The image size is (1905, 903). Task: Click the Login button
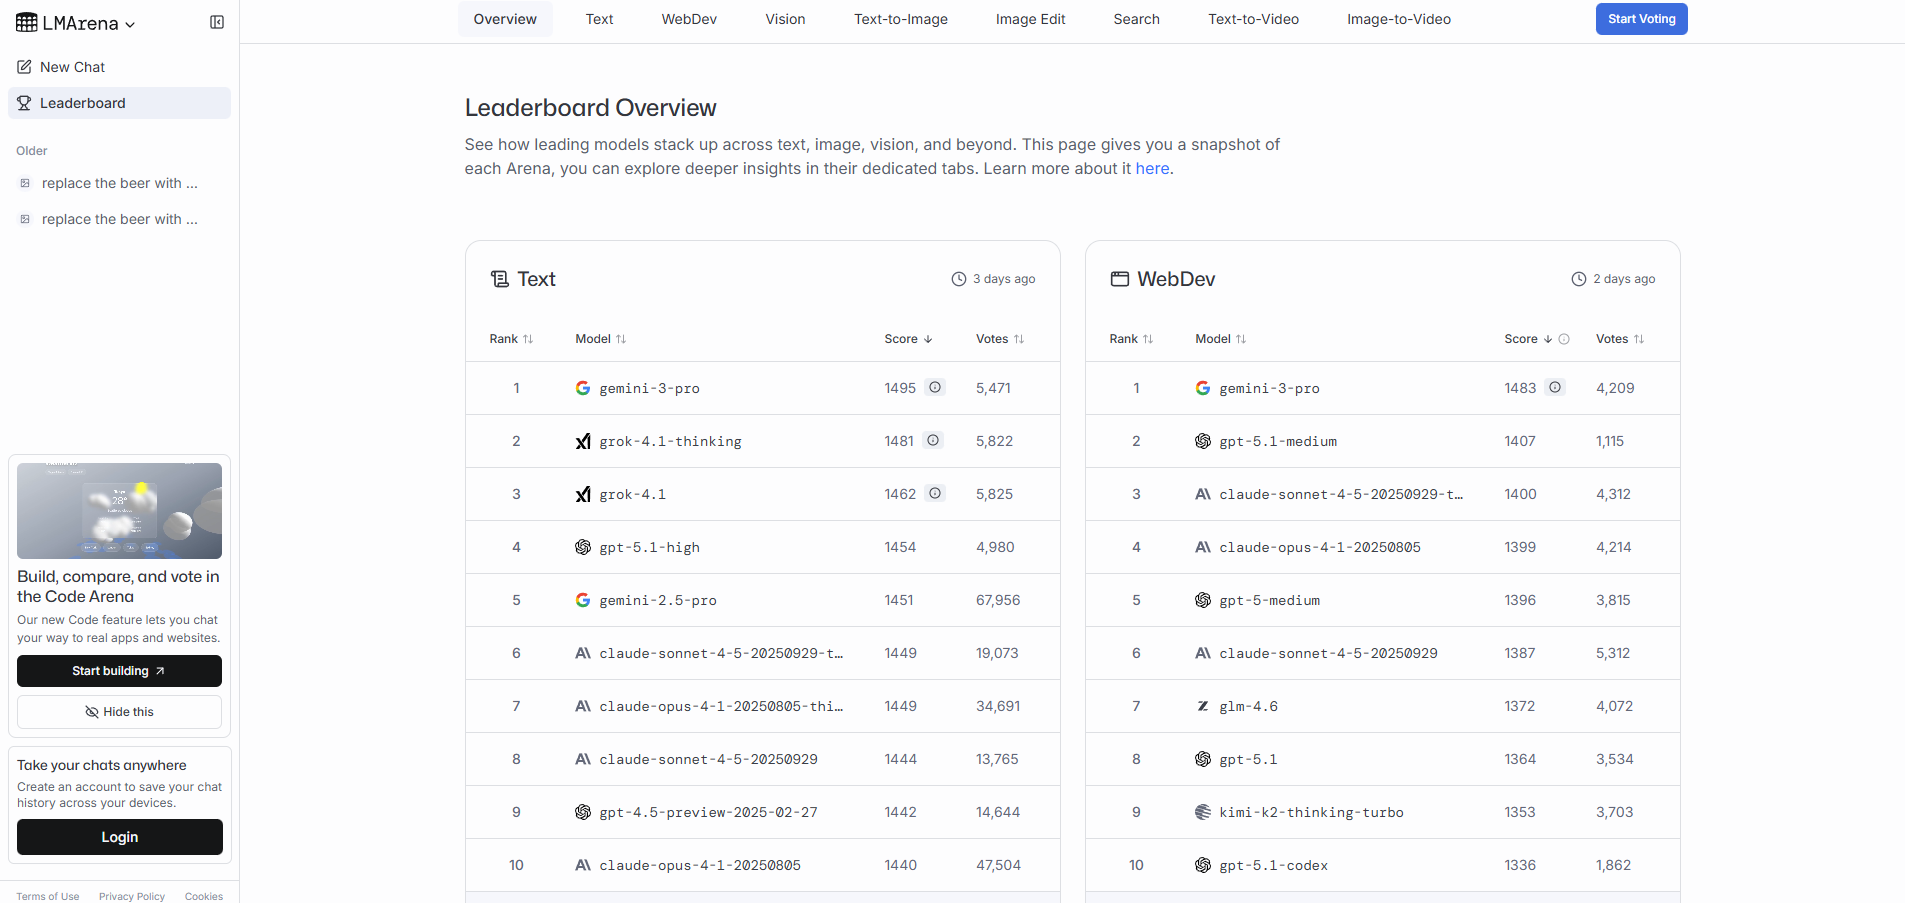tap(120, 837)
